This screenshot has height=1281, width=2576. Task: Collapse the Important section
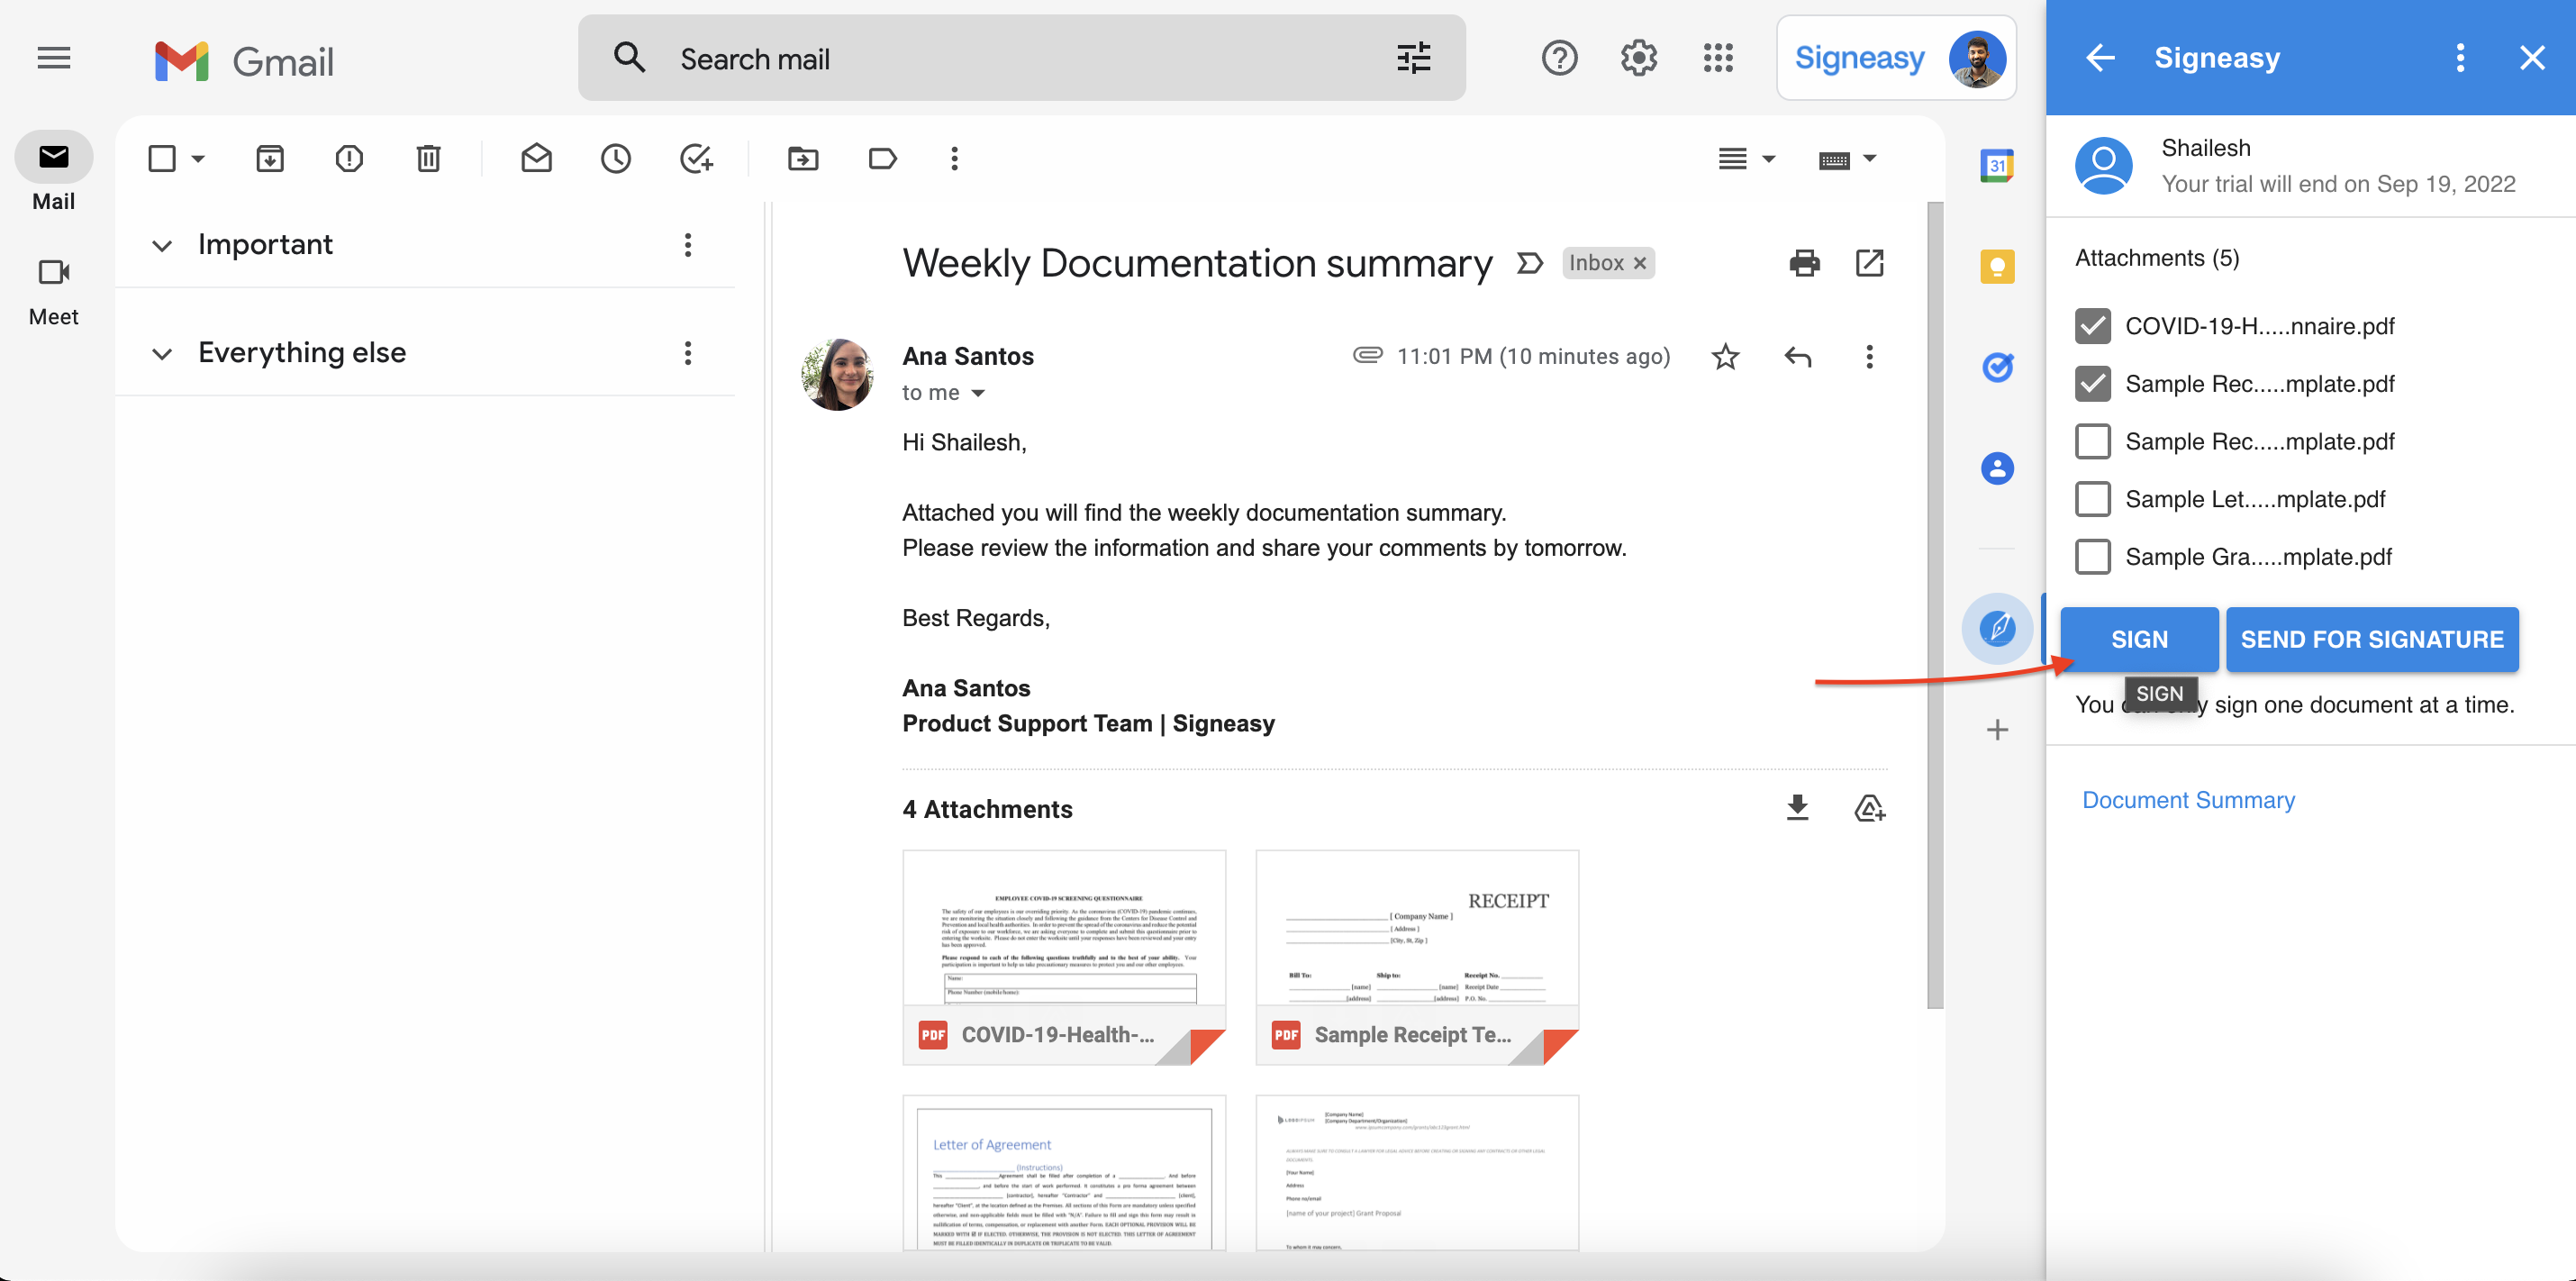(162, 246)
